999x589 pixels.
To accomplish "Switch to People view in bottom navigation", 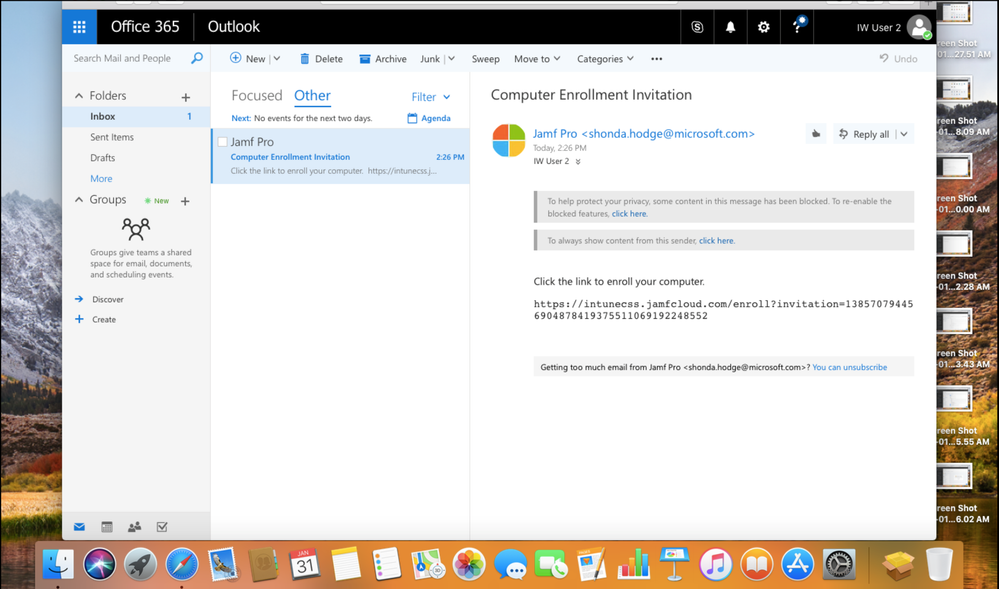I will (134, 527).
